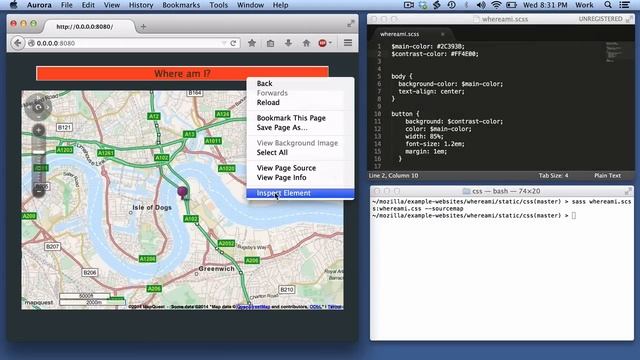Click the Wi-Fi status icon
640x360 pixels.
click(x=496, y=5)
